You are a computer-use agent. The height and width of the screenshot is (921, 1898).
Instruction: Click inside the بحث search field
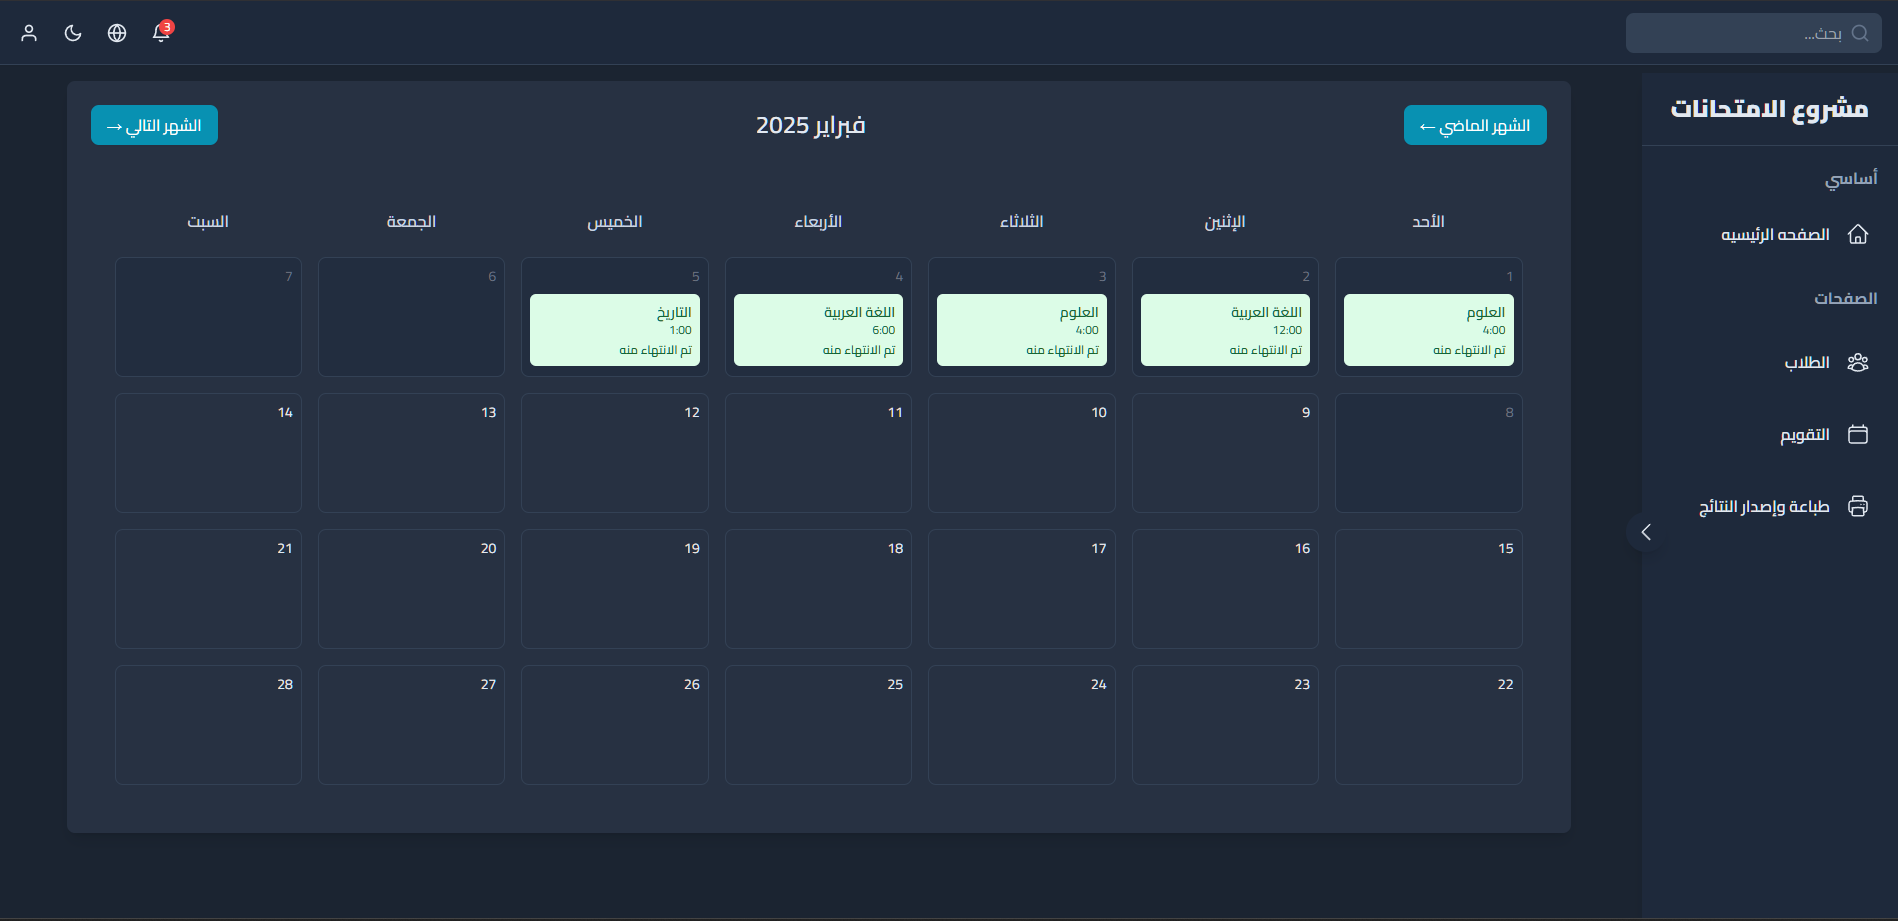pos(1754,32)
